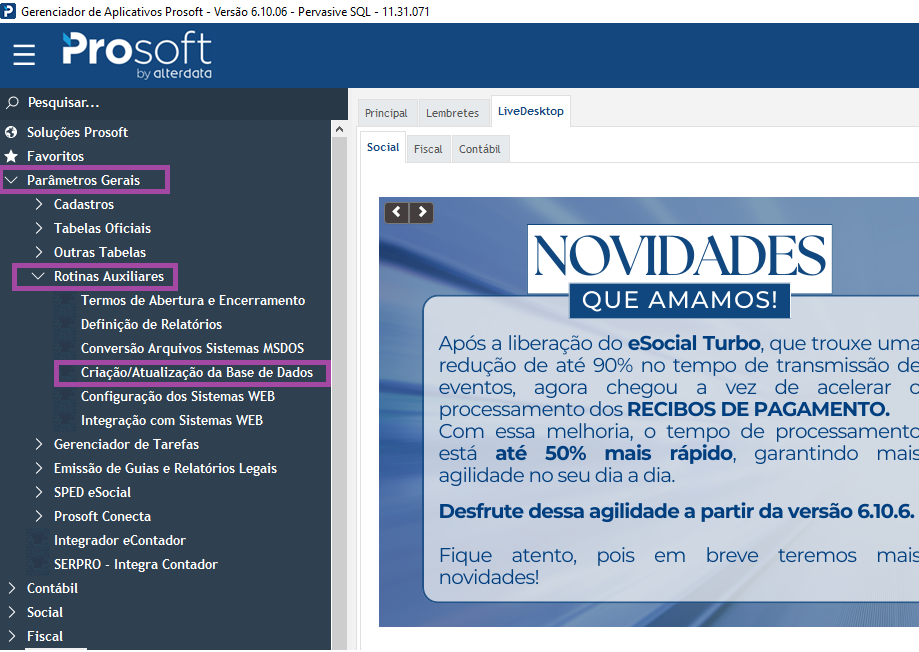
Task: Open Configuração dos Sistemas WEB
Action: tap(178, 396)
